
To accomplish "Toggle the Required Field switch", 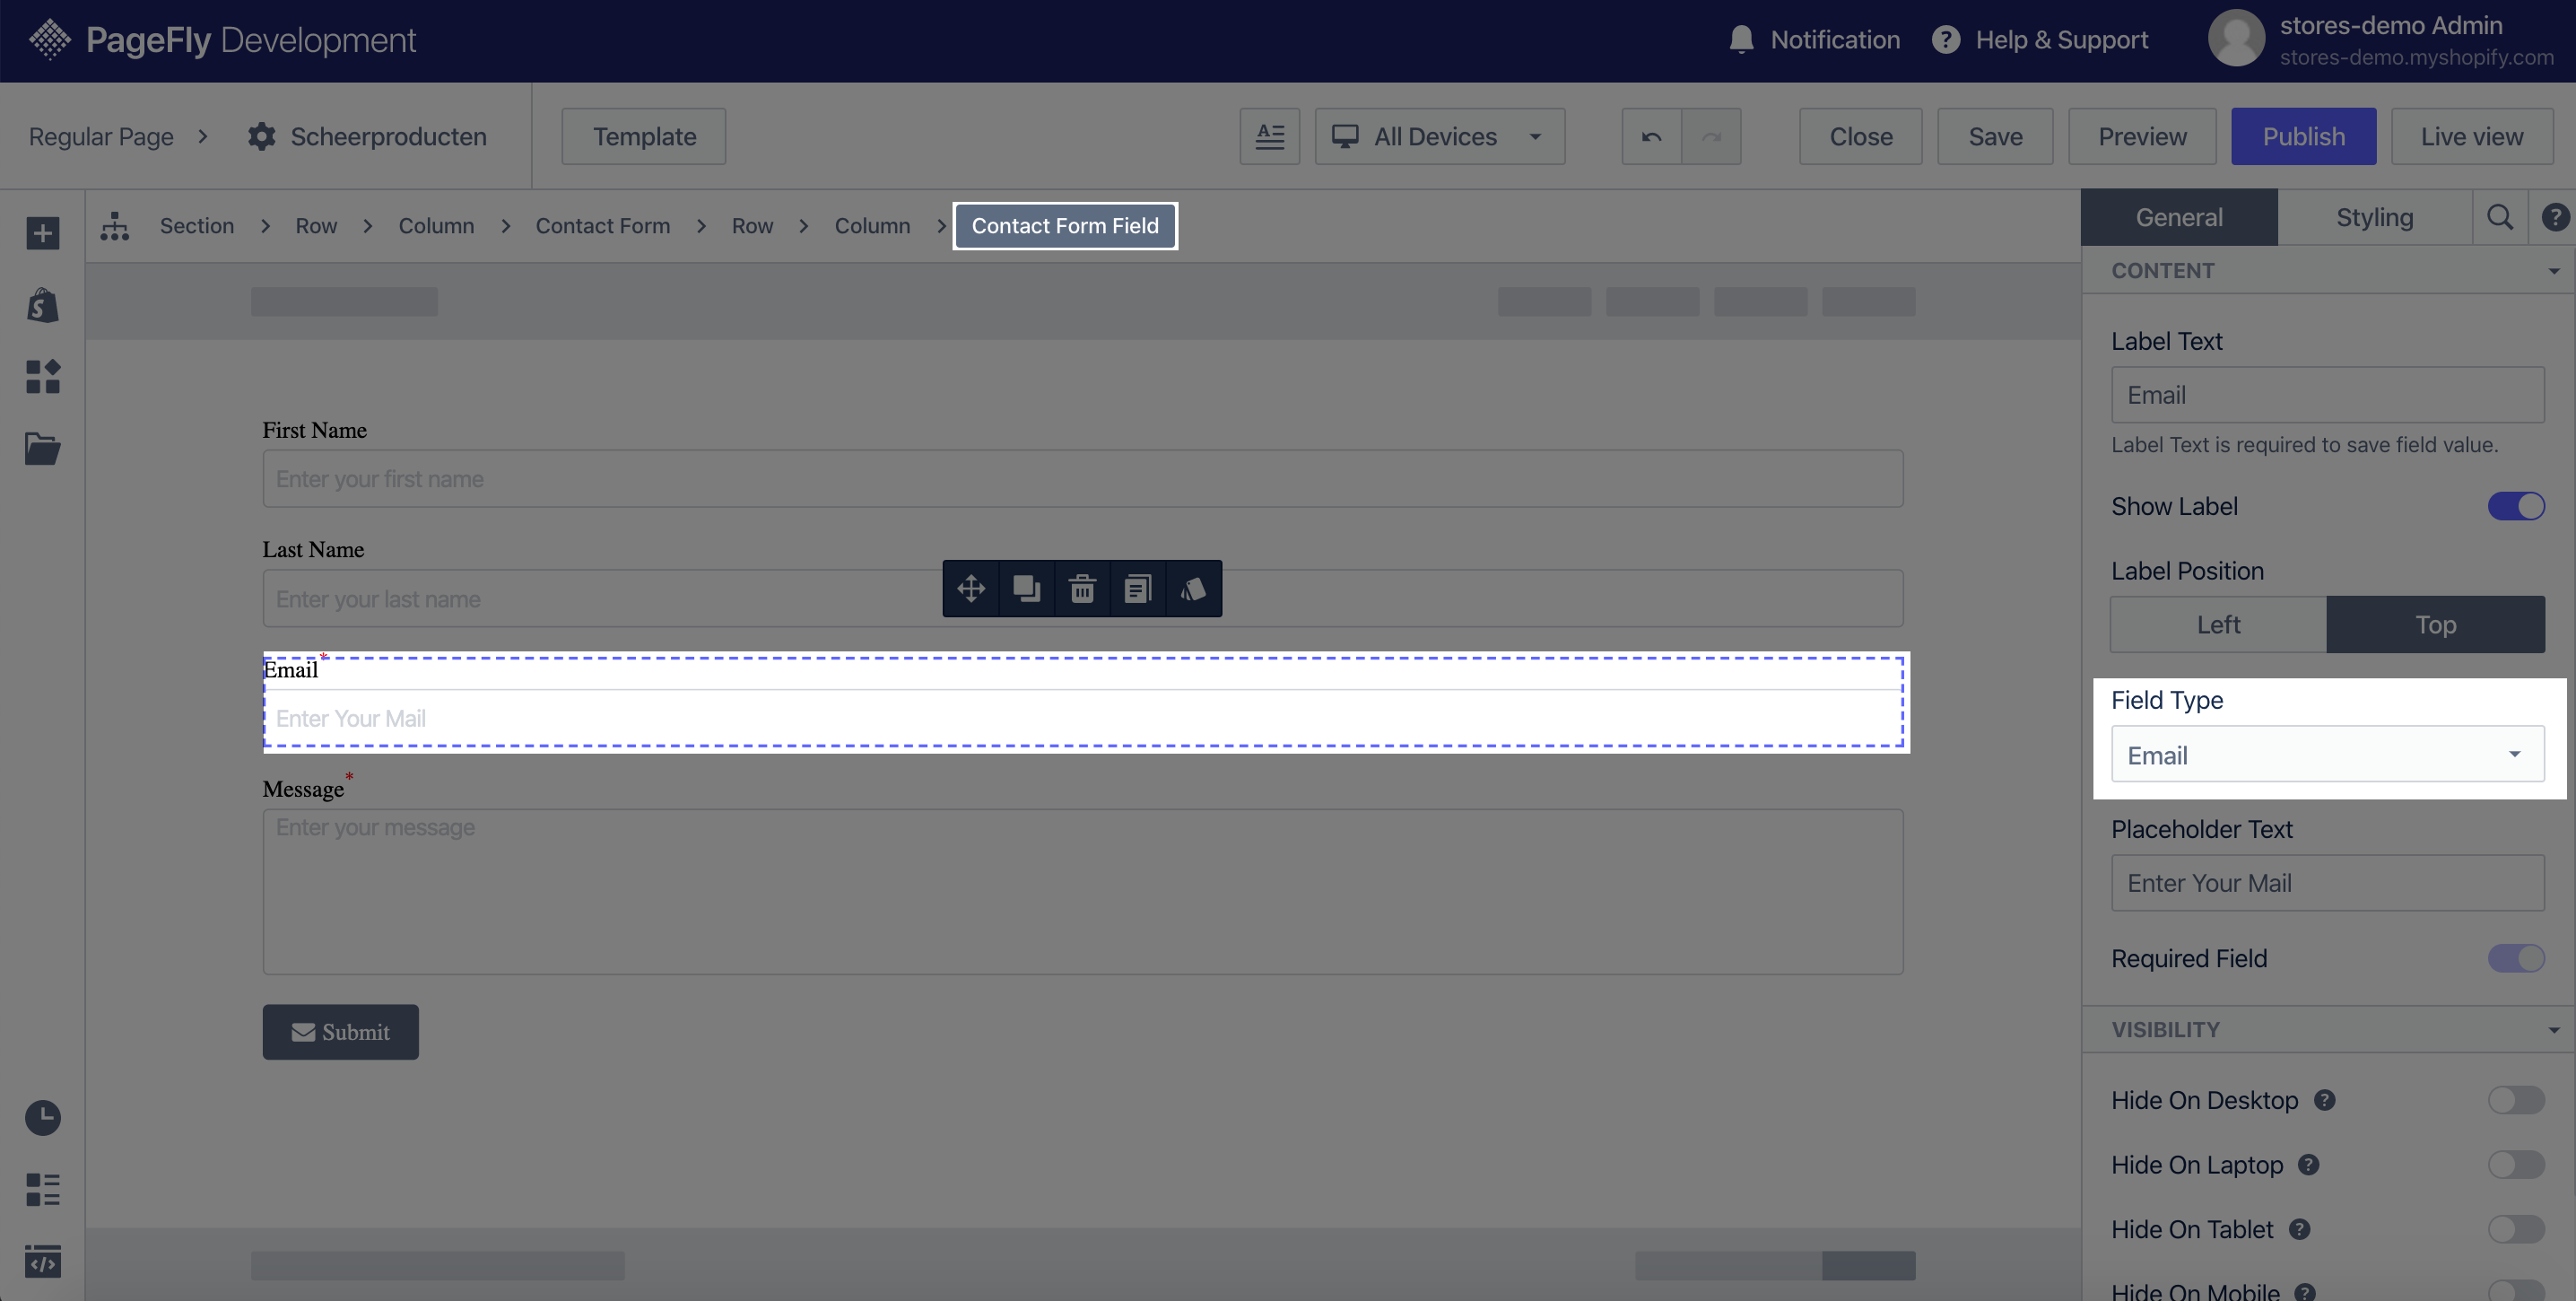I will point(2516,958).
